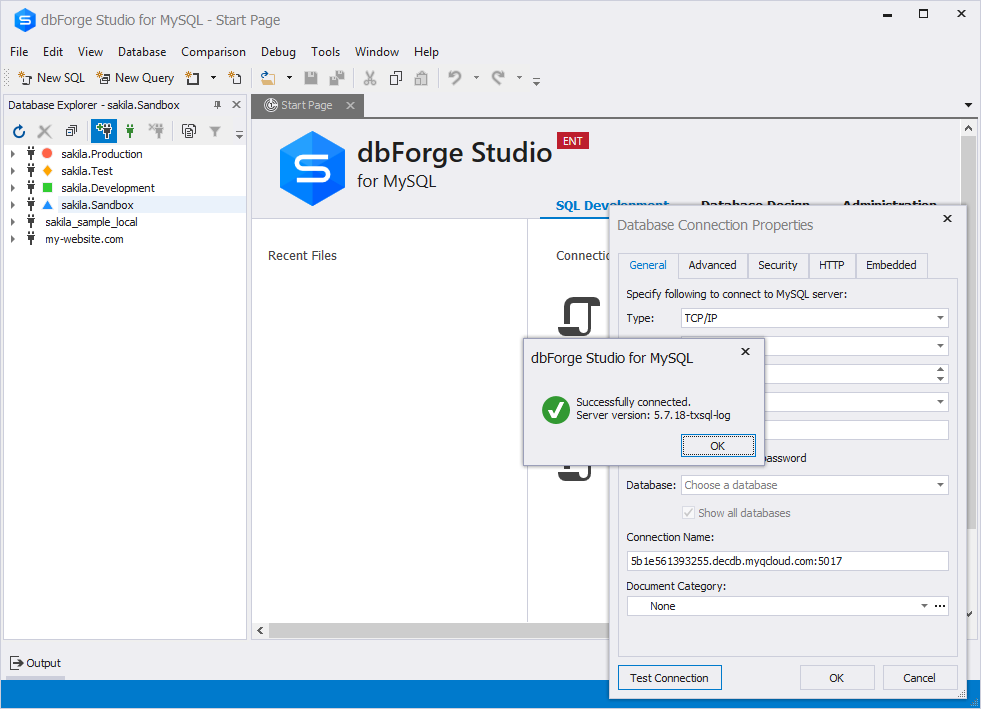
Task: Click the Cut scissors icon in toolbar
Action: [370, 78]
